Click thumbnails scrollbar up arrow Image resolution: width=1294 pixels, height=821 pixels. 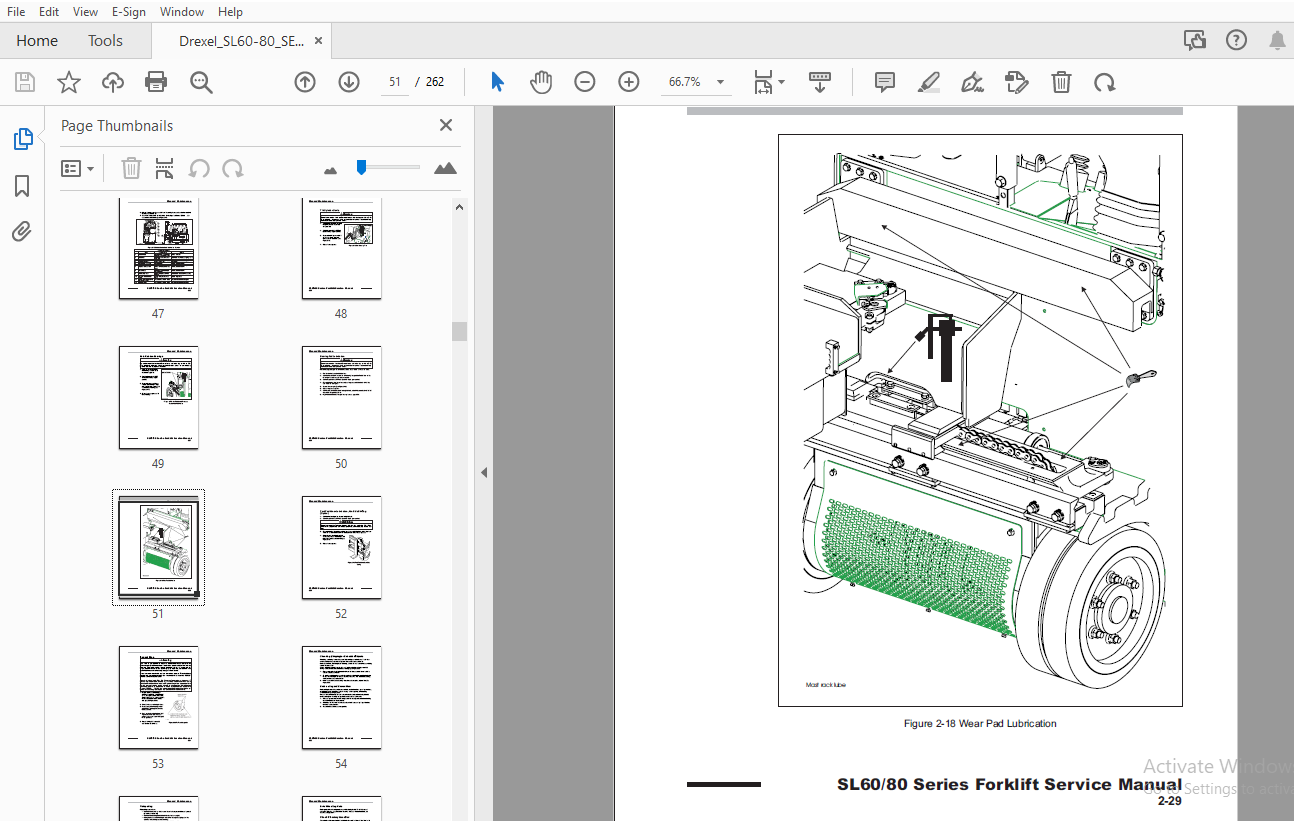click(459, 207)
